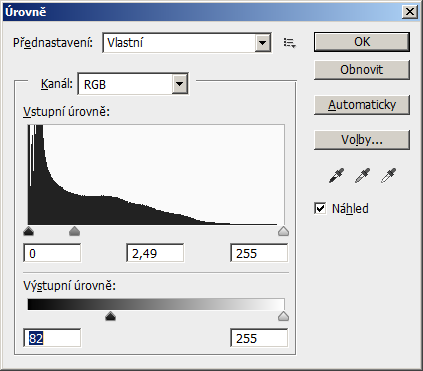423x371 pixels.
Task: Click the output black level slider
Action: click(x=110, y=316)
